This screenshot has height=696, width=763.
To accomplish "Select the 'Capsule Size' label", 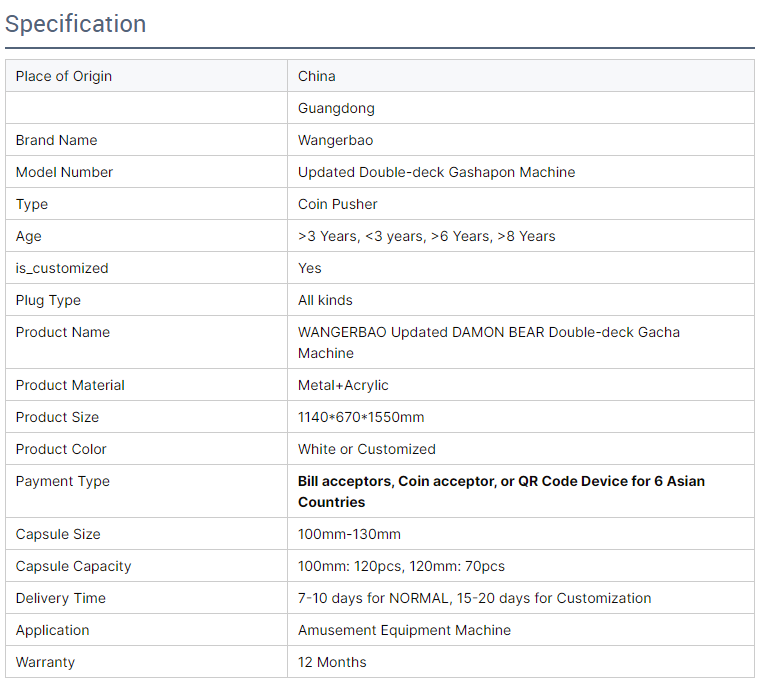I will [58, 534].
